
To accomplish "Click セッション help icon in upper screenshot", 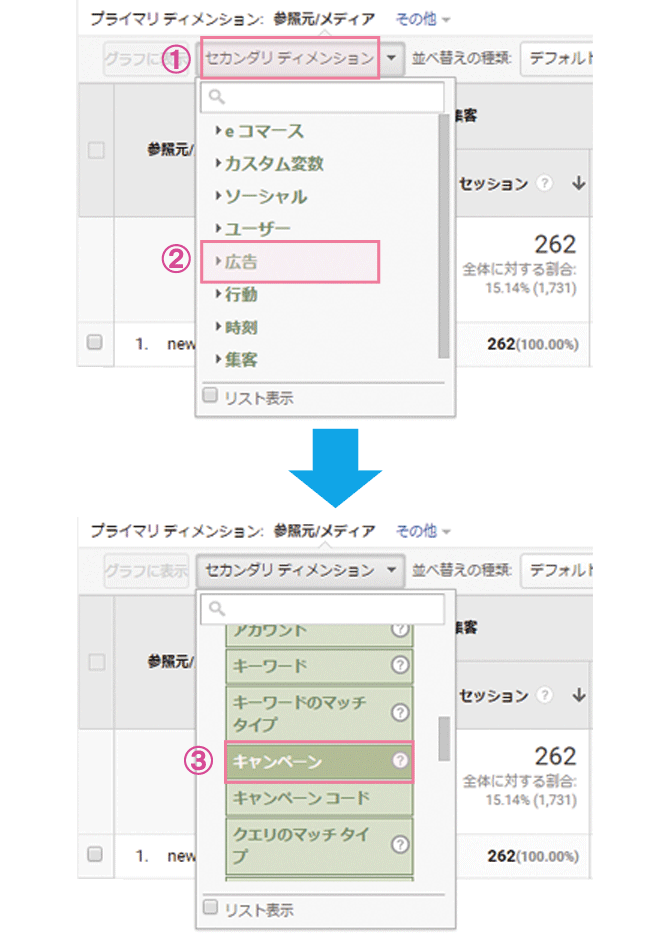I will (x=544, y=183).
